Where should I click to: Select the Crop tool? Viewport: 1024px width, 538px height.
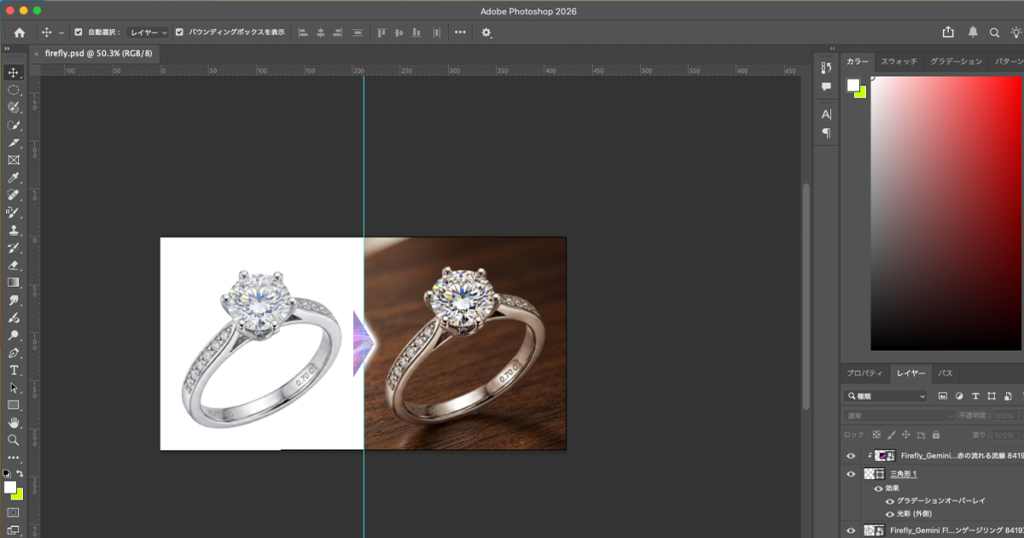pos(14,143)
